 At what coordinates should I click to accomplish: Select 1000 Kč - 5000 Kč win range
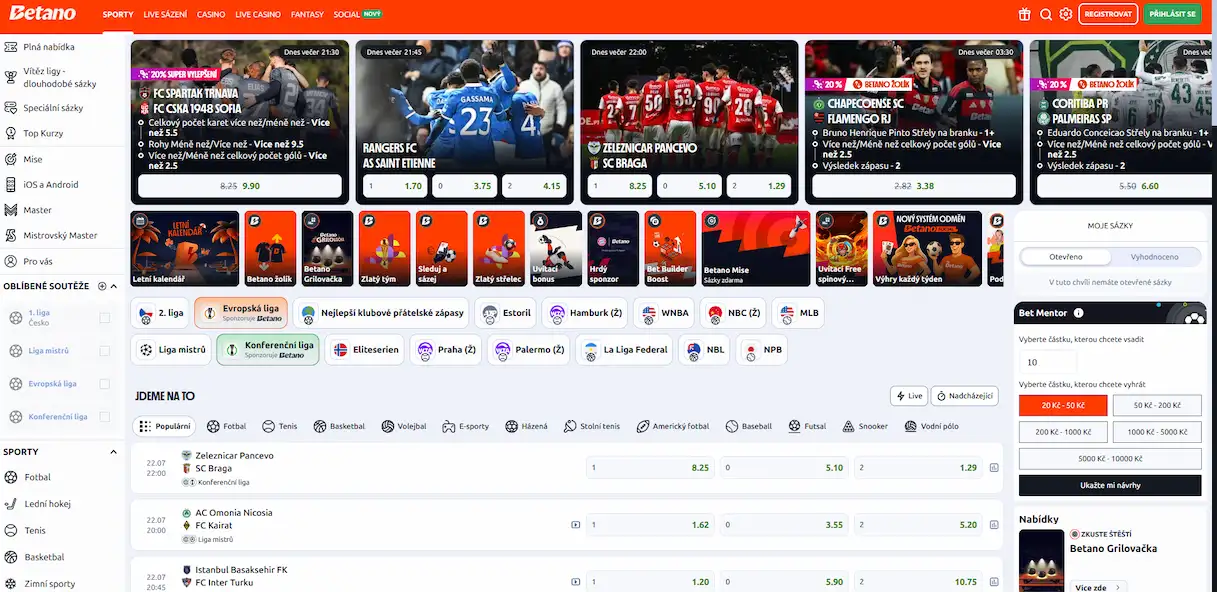(x=1156, y=432)
